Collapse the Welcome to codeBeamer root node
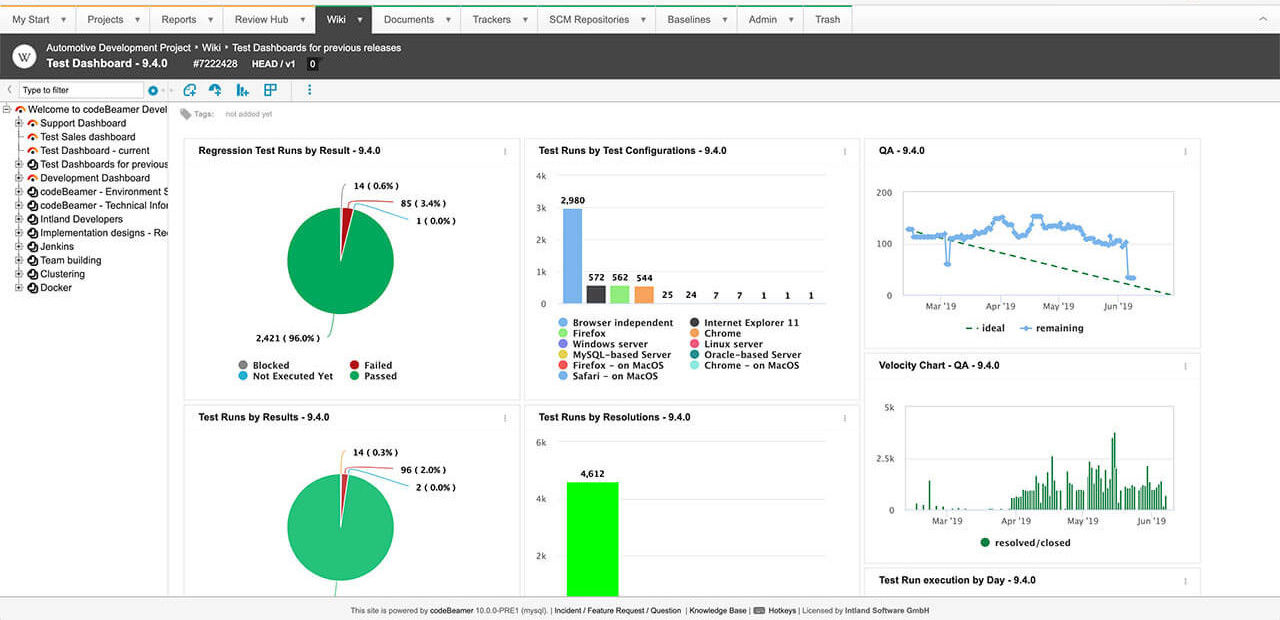The image size is (1280, 620). click(7, 109)
